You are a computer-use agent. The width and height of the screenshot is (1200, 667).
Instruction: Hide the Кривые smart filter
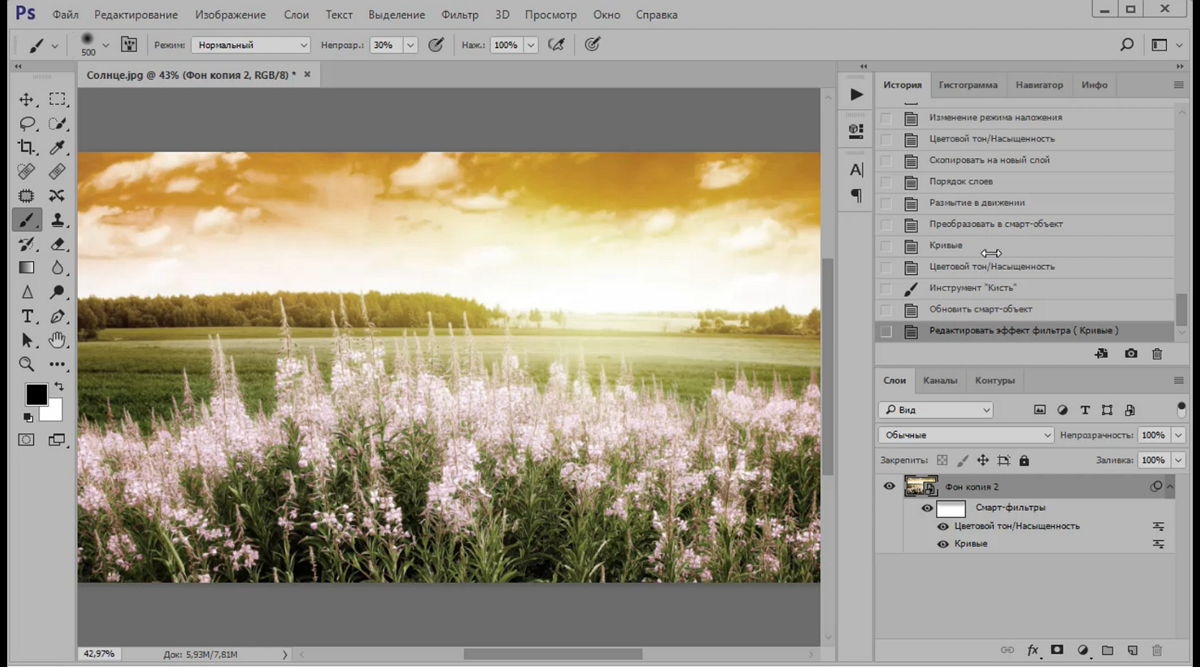pos(943,544)
